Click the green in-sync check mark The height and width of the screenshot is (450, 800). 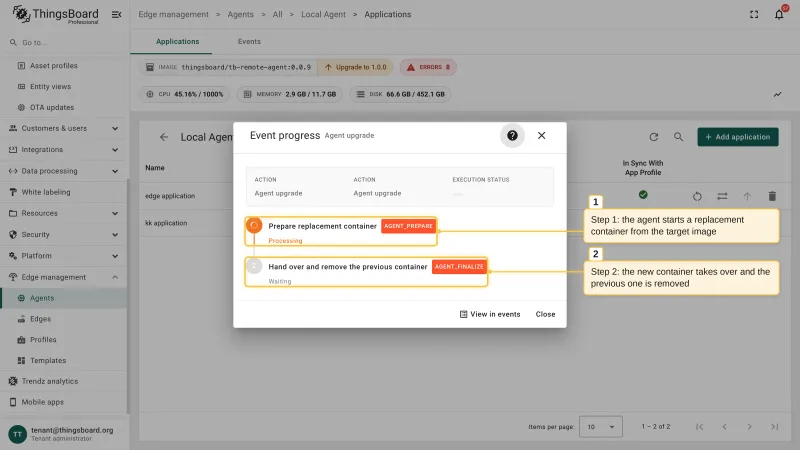pyautogui.click(x=643, y=194)
